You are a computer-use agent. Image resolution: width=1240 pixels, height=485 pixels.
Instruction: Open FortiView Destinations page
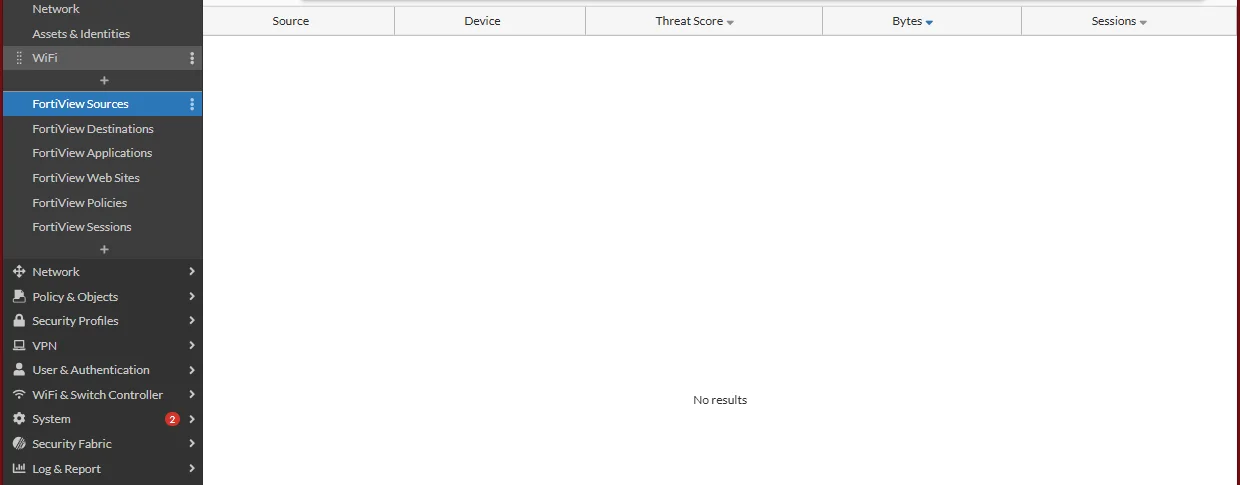click(93, 129)
